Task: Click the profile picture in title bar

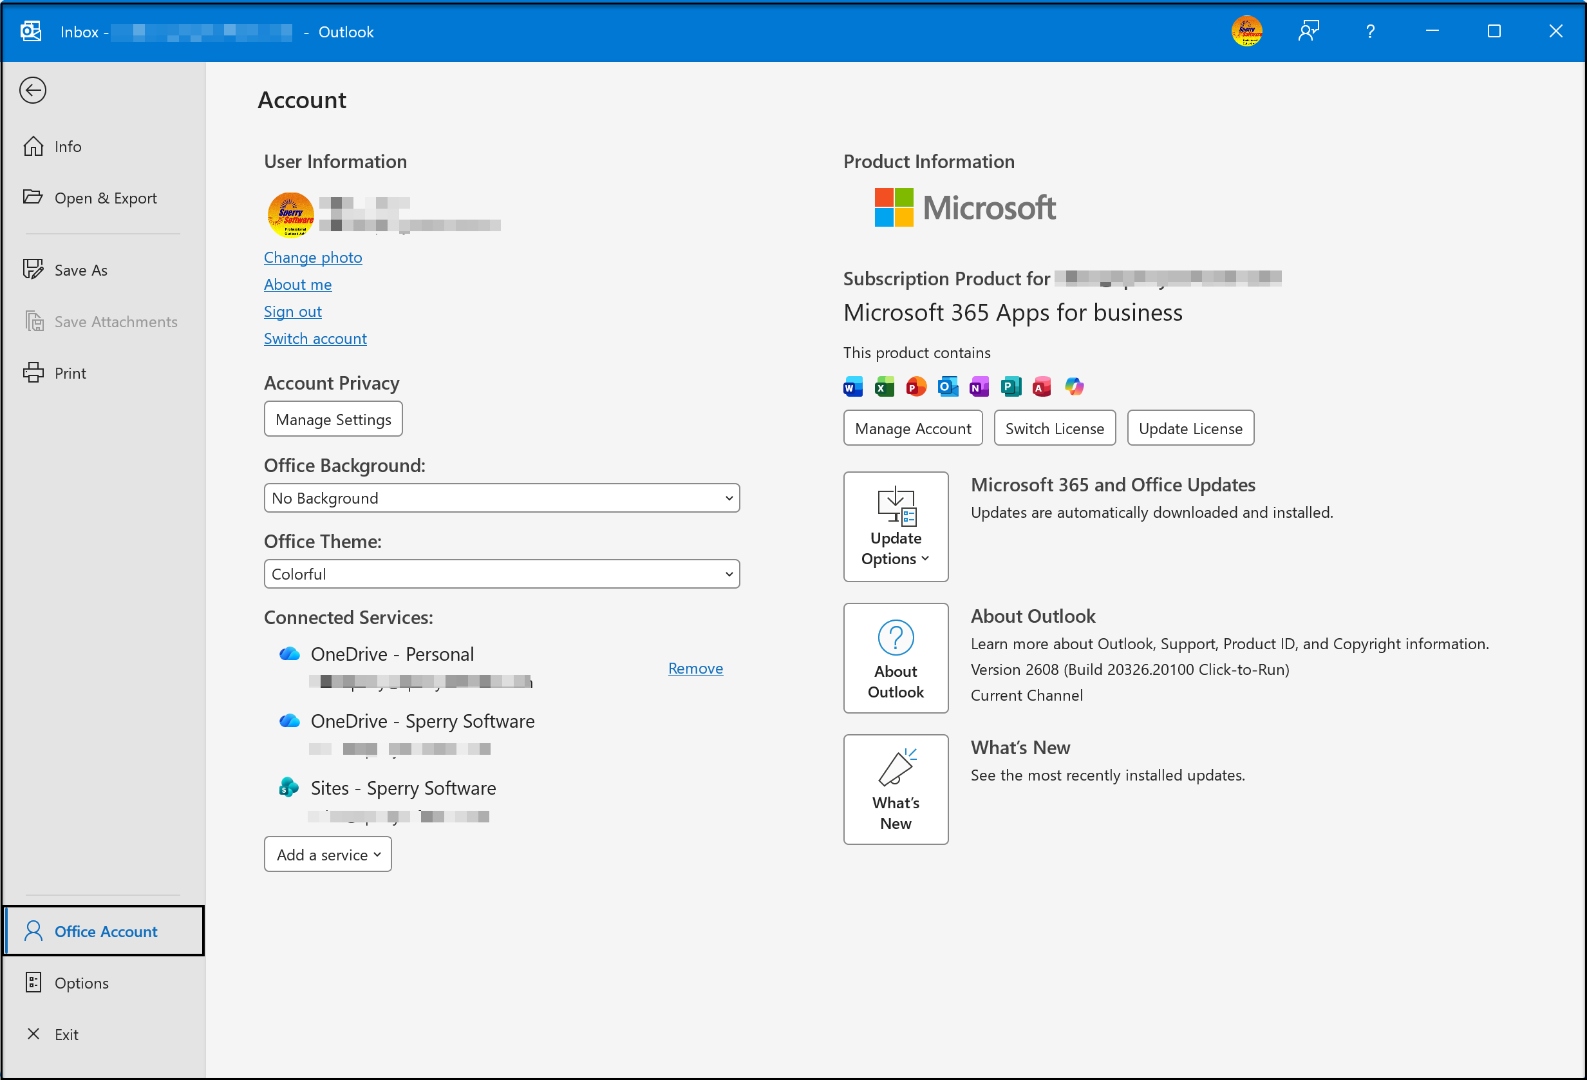Action: pyautogui.click(x=1247, y=31)
